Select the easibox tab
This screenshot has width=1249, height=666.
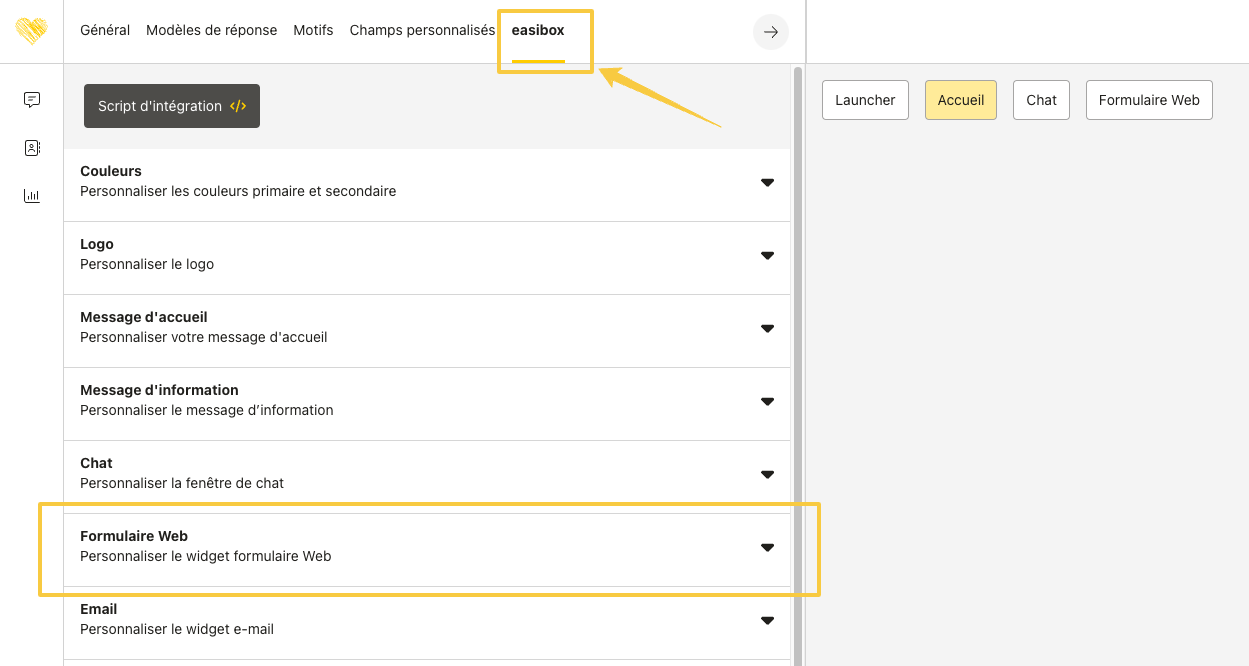click(538, 30)
